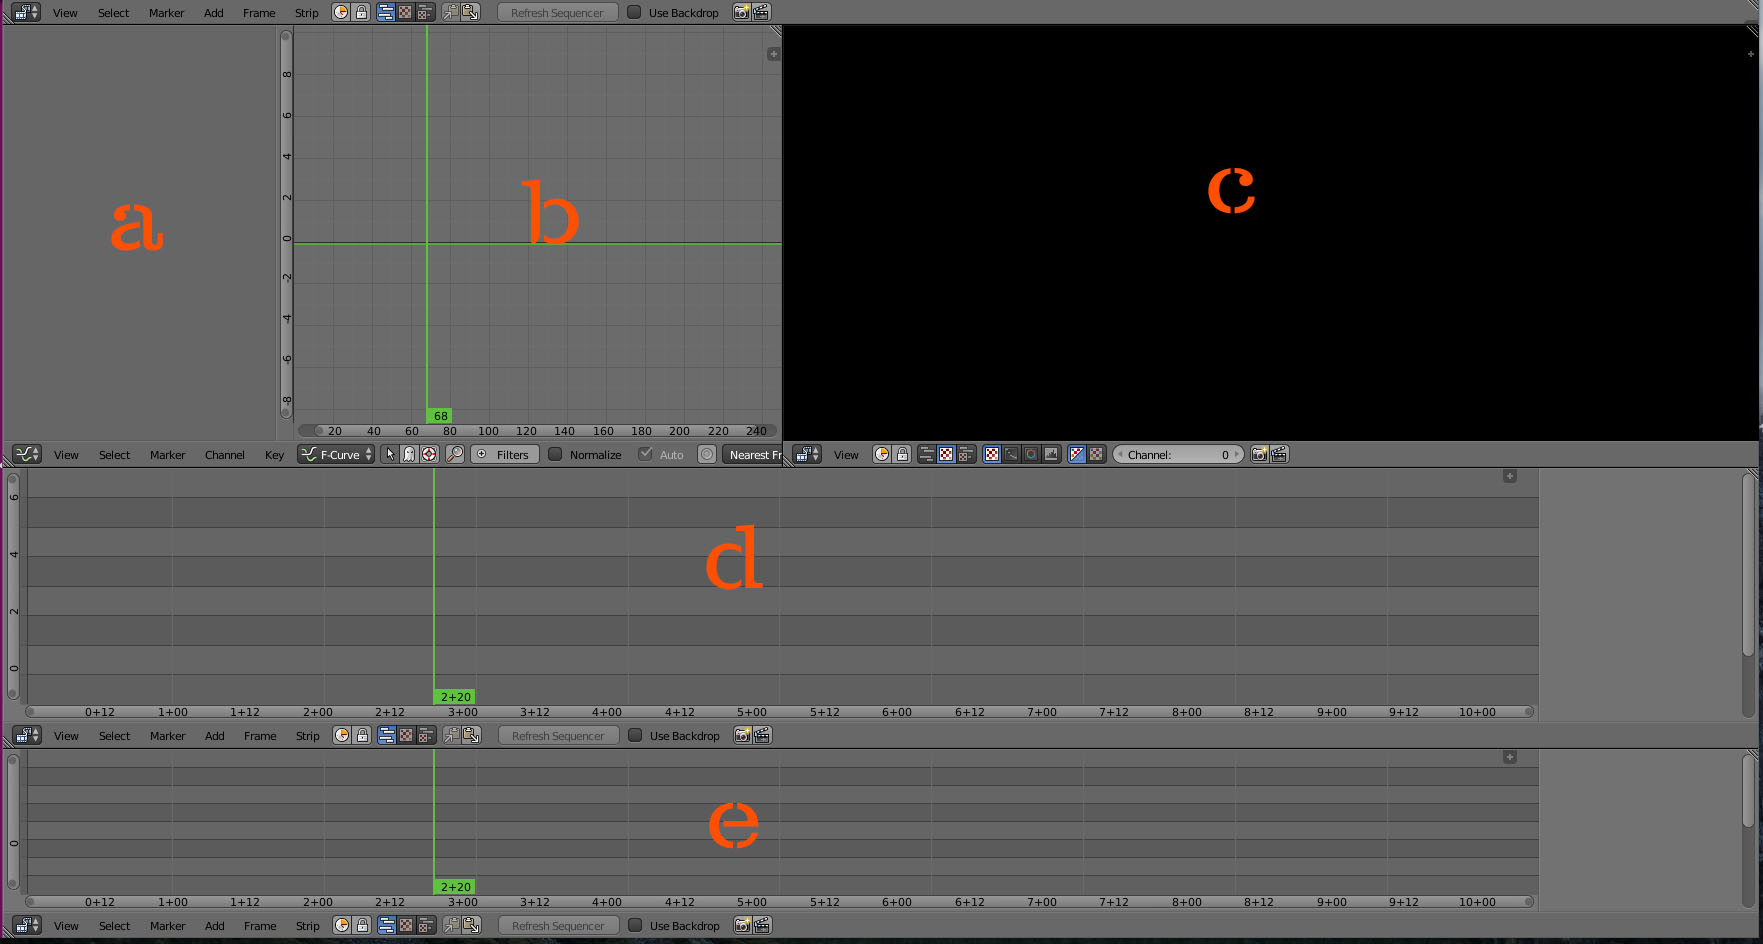1763x944 pixels.
Task: Enable the only-selected-channels cursor icon in Graph Editor
Action: (429, 454)
